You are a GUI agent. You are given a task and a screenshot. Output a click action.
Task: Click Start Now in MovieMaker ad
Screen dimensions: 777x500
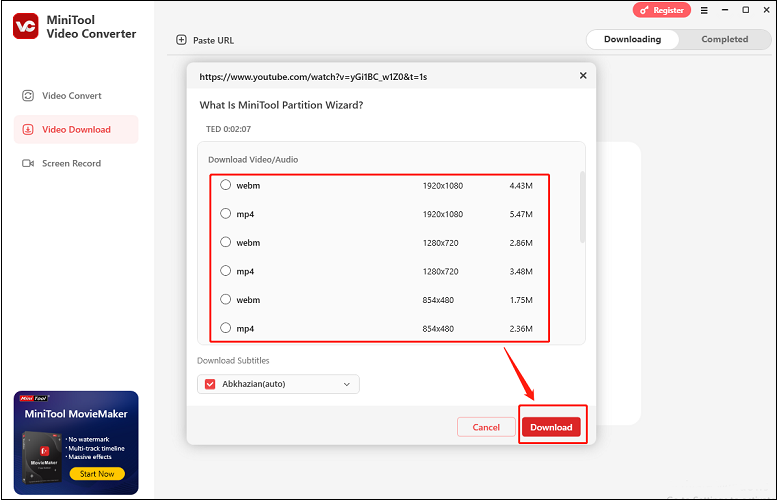click(97, 474)
